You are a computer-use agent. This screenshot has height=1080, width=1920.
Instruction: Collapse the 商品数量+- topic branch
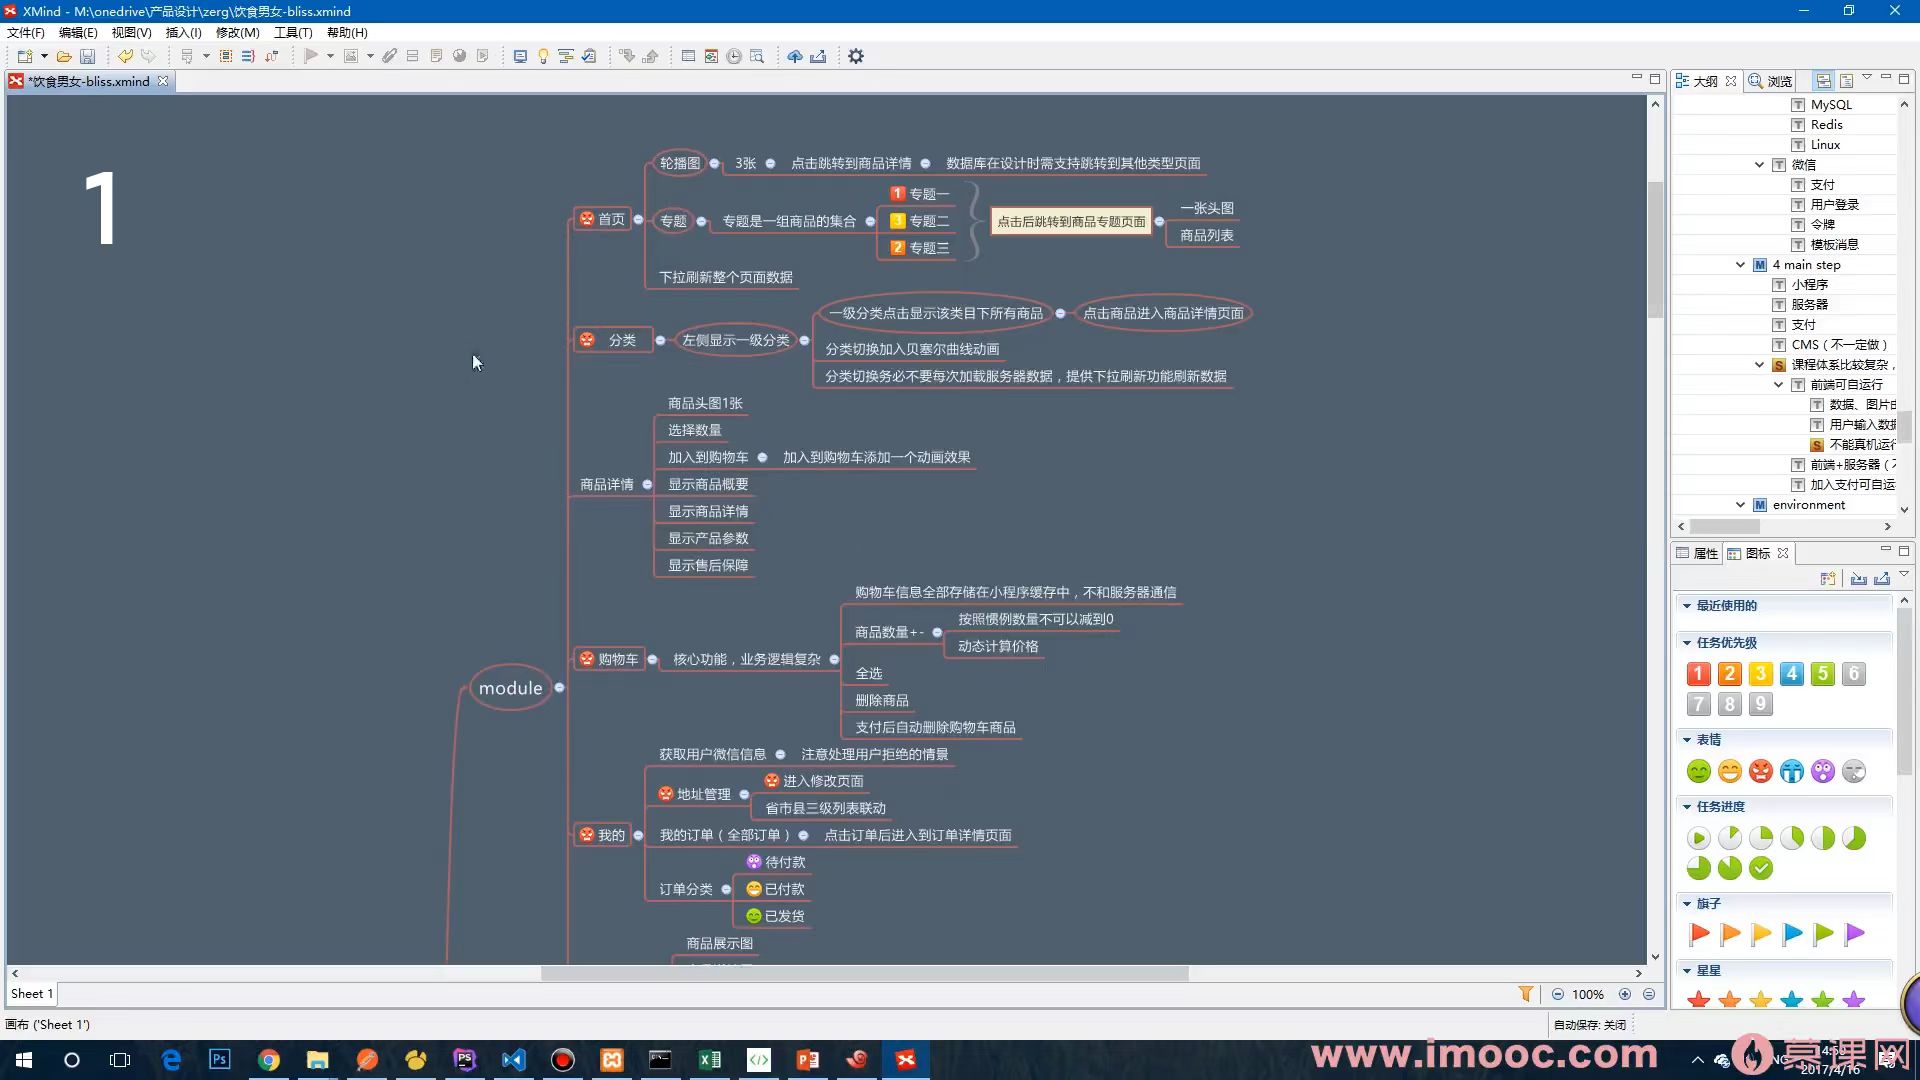(x=937, y=632)
